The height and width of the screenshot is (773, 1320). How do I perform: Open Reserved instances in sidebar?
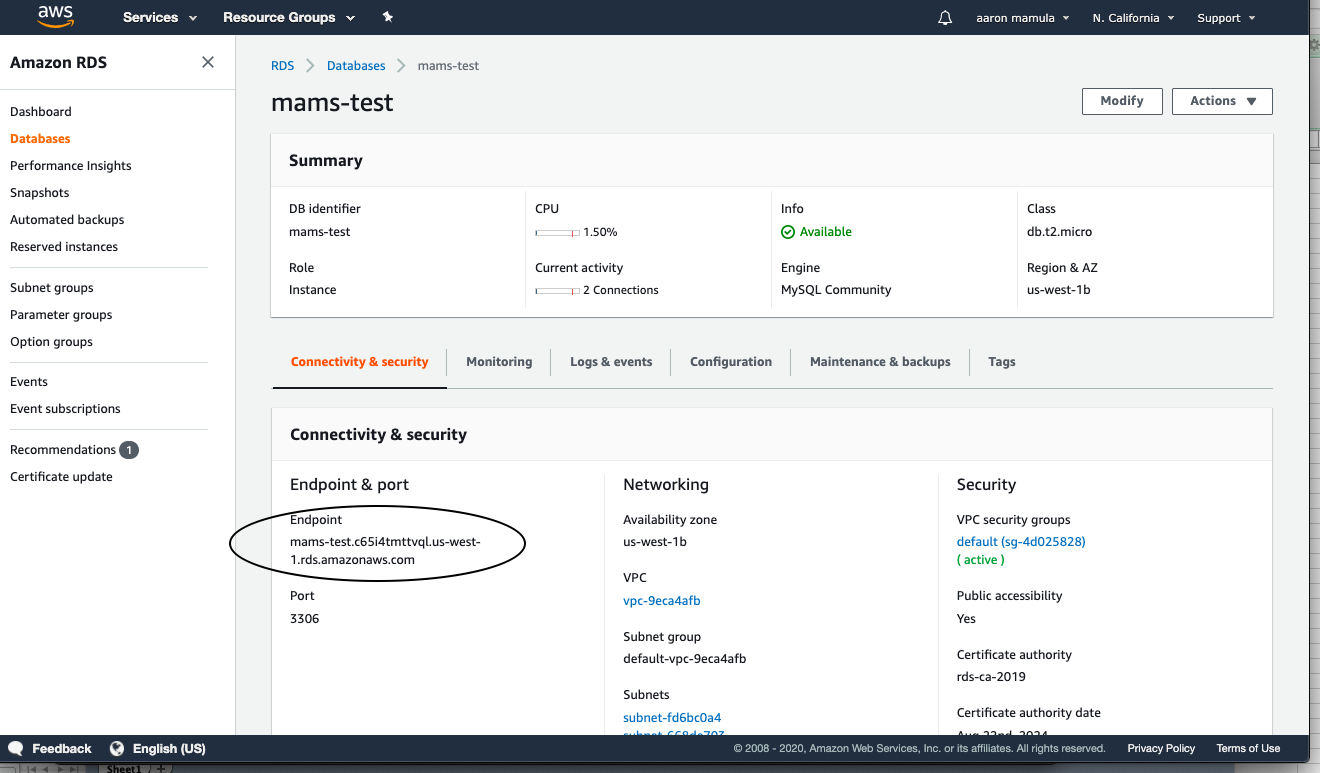click(x=64, y=247)
